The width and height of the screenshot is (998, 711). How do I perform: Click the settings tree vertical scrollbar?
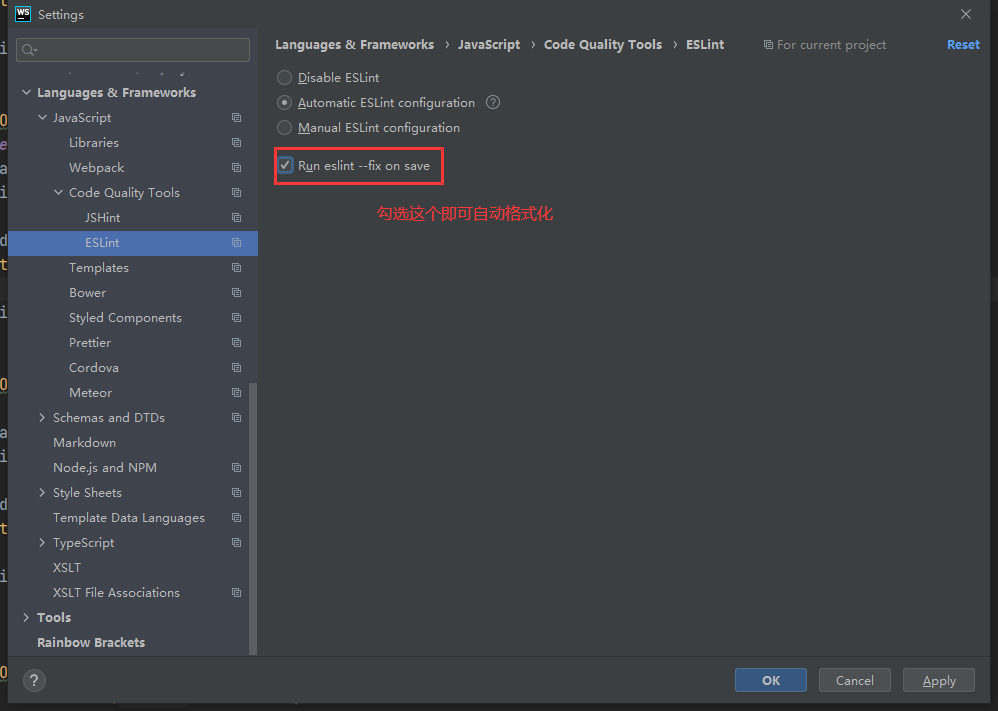tap(253, 518)
